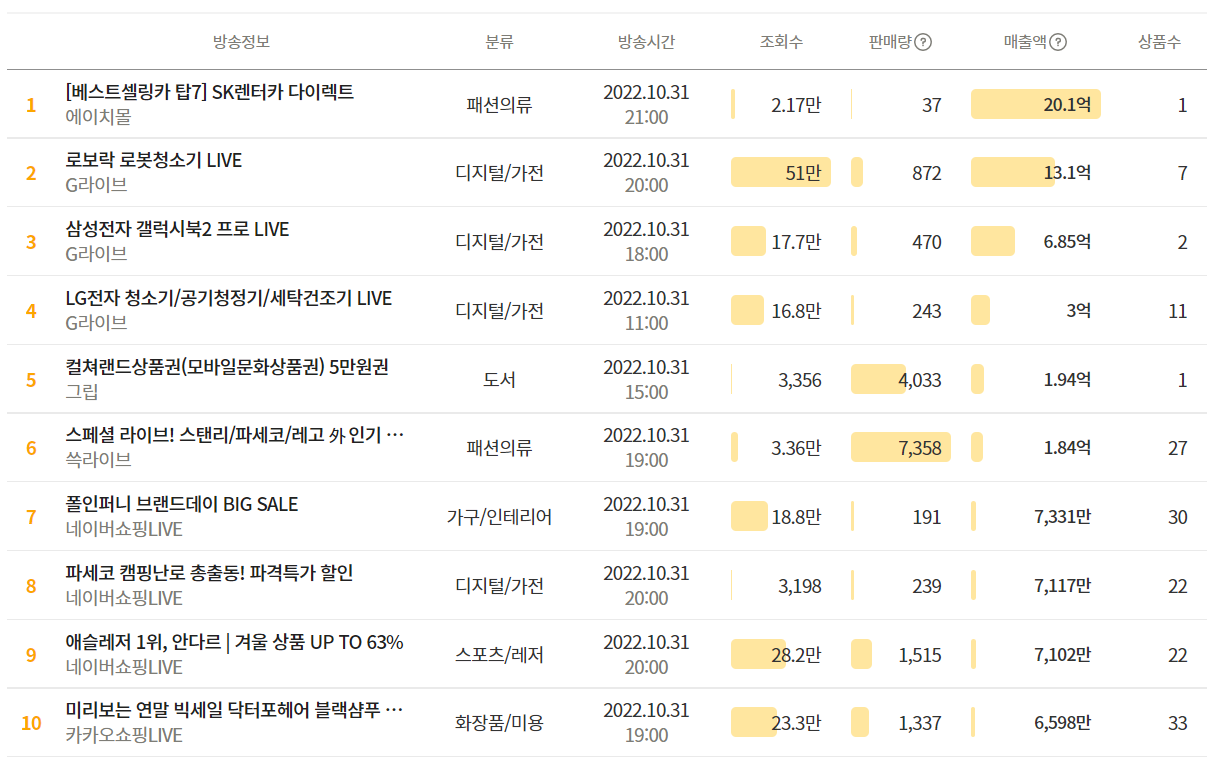Viewport: 1216px width, 770px height.
Task: Click the 6.85억 revenue value
Action: pyautogui.click(x=1067, y=241)
